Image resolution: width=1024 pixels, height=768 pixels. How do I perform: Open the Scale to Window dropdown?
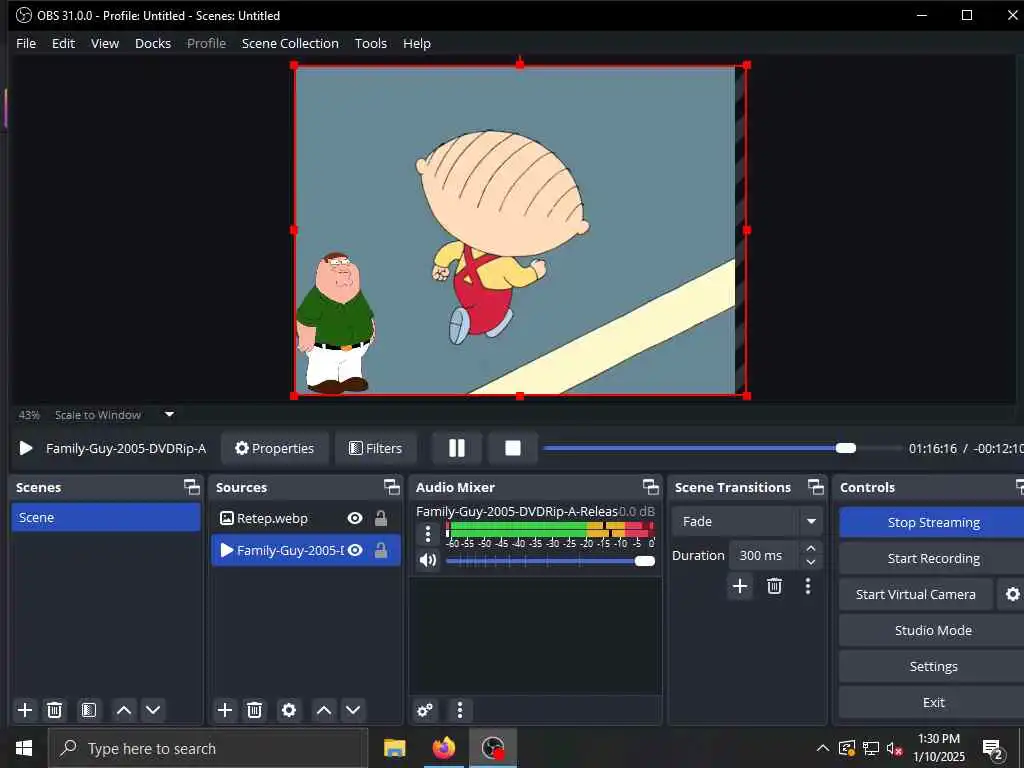[115, 415]
